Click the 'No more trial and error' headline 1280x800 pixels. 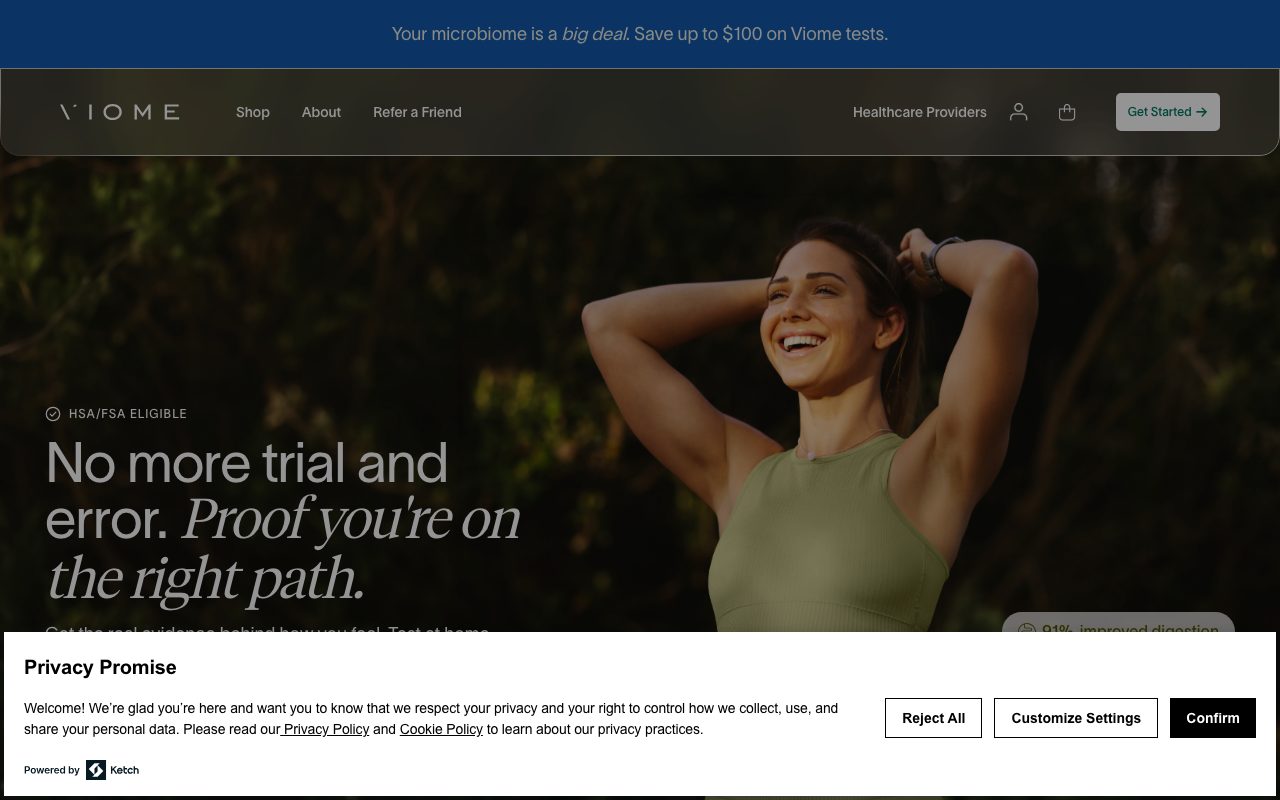(x=283, y=520)
